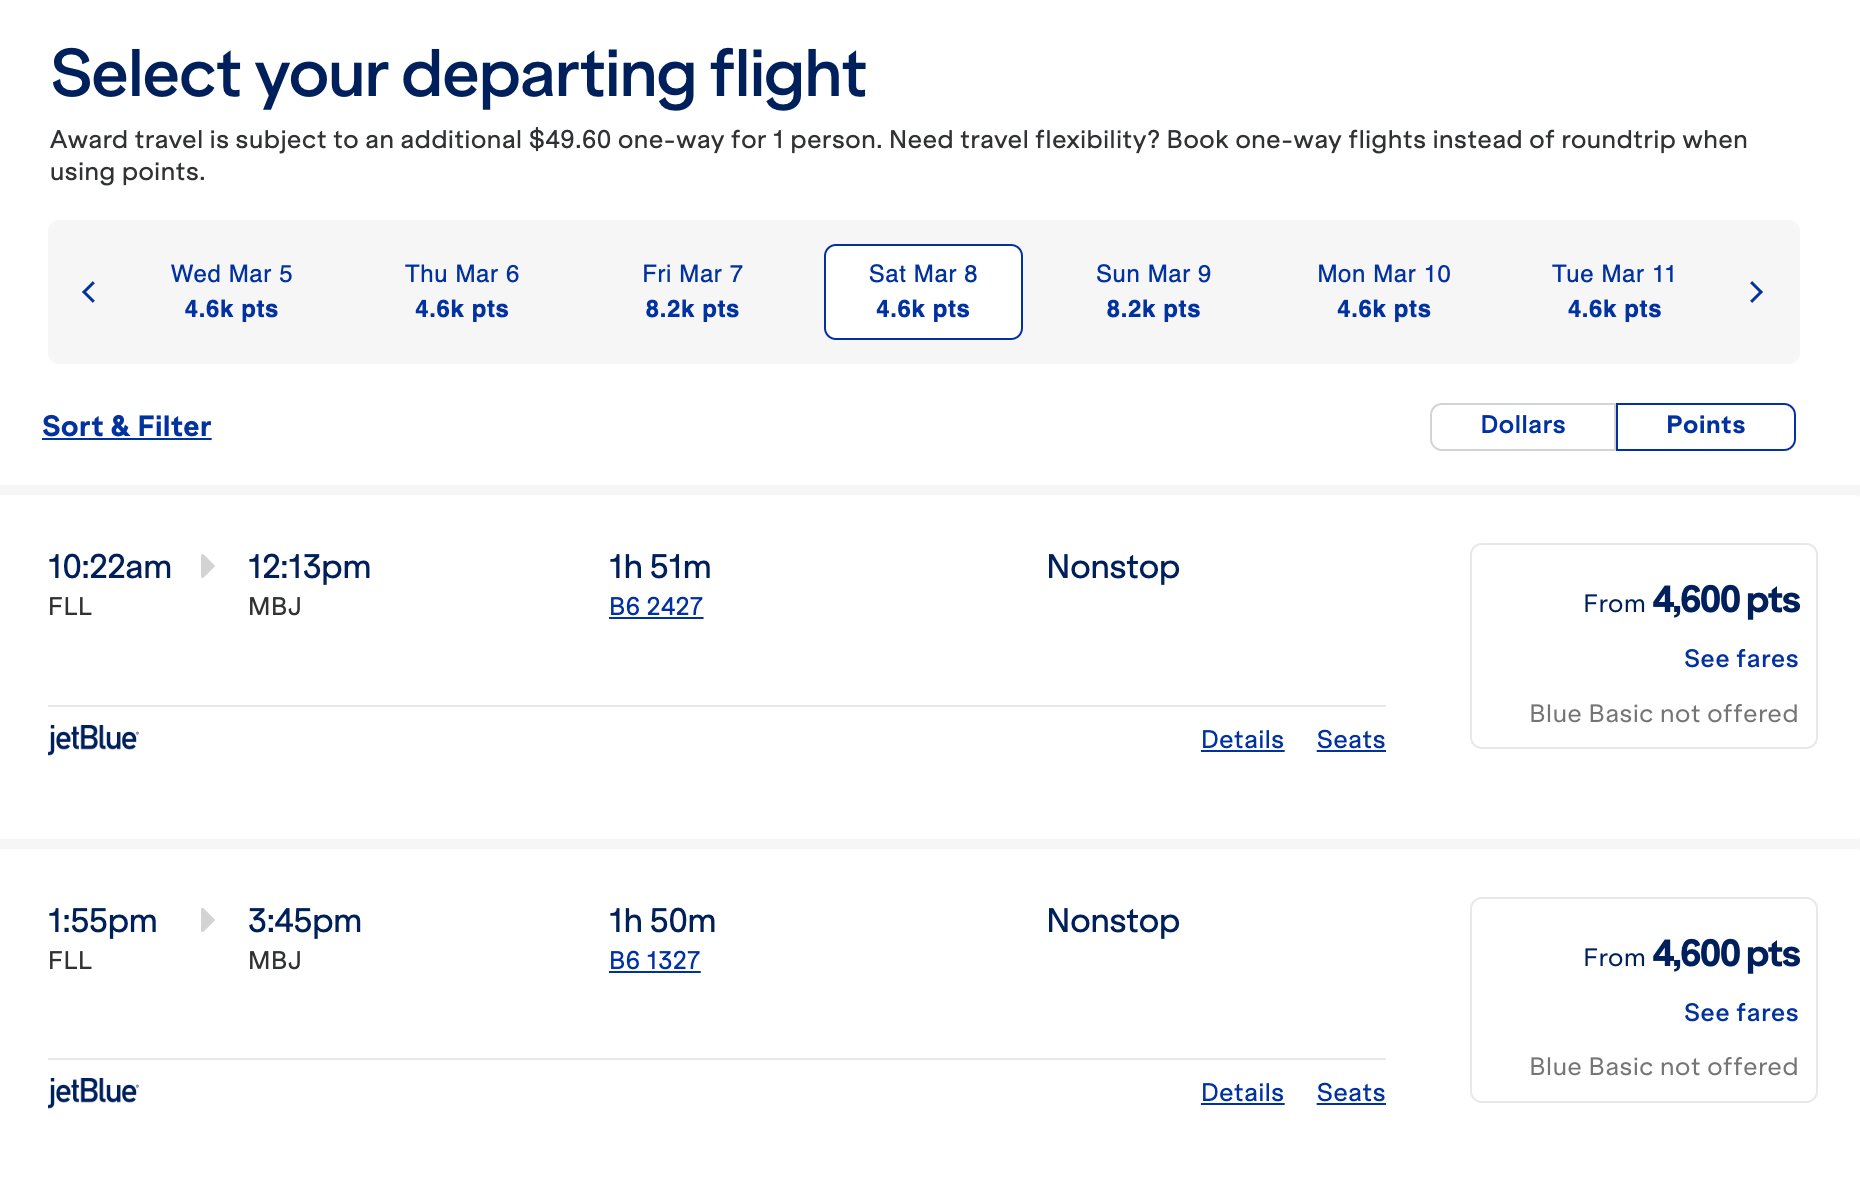Switch fare display to Points
The width and height of the screenshot is (1860, 1178).
coord(1705,426)
